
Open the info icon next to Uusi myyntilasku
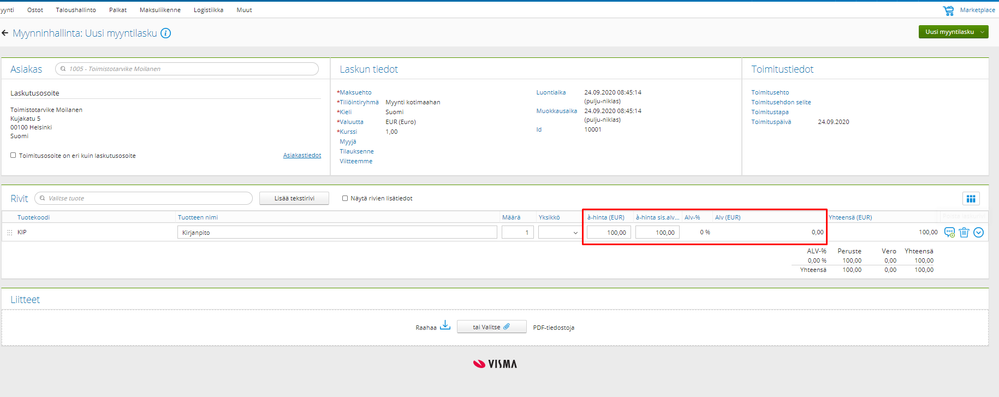point(166,33)
